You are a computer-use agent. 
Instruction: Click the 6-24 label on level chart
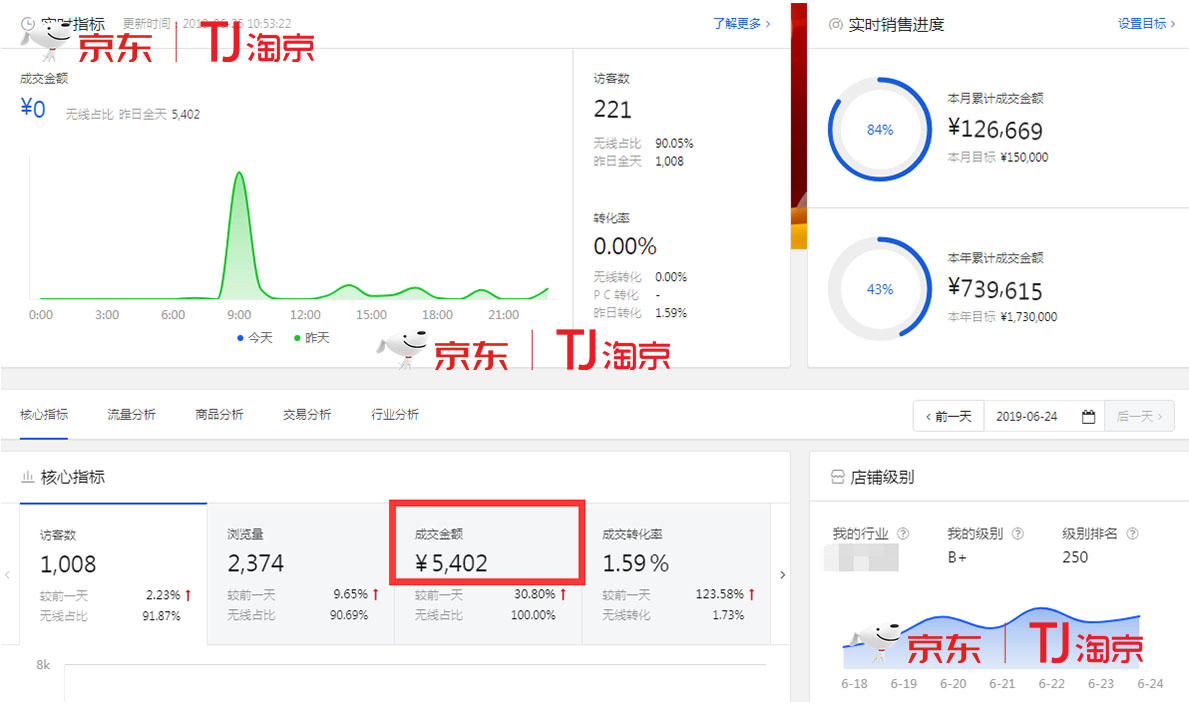1150,683
